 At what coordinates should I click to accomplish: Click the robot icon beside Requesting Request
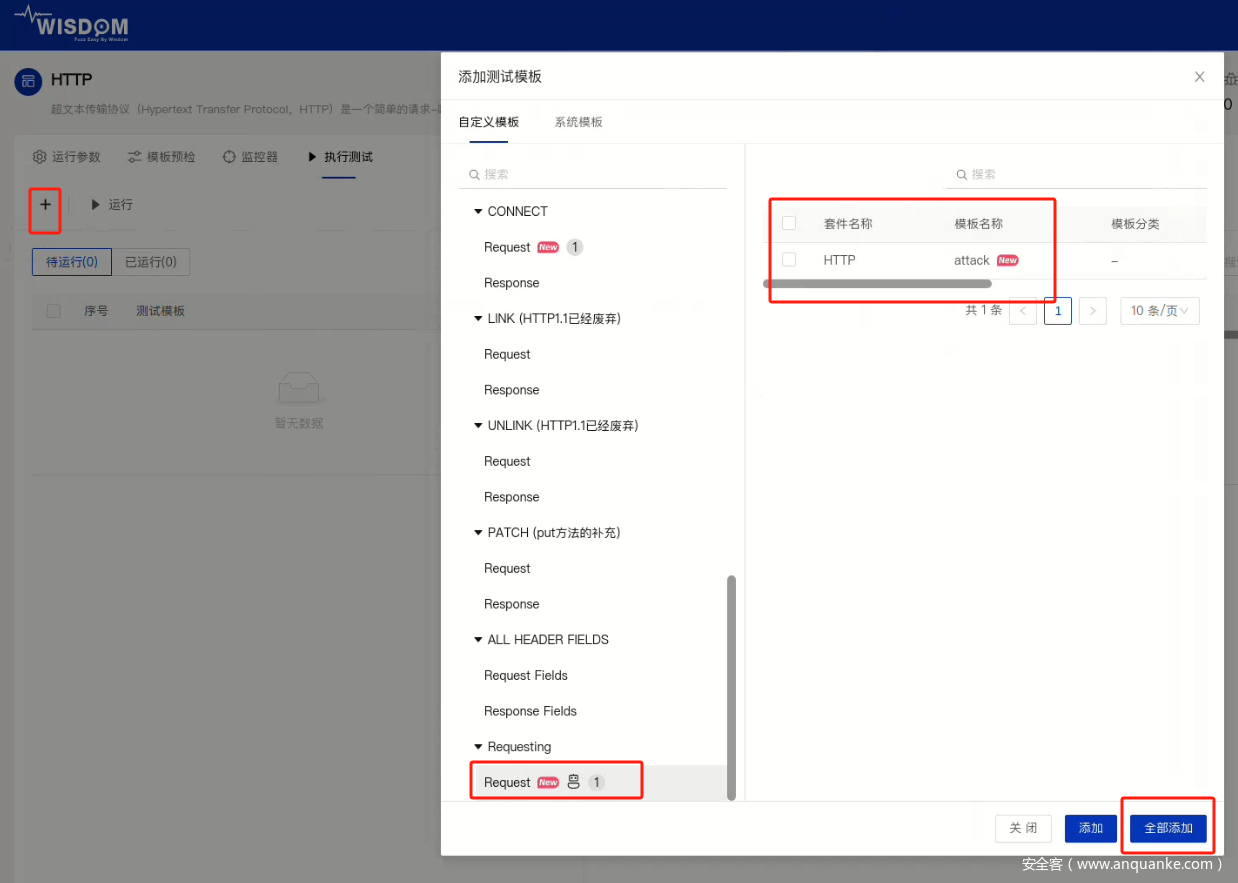click(x=573, y=782)
